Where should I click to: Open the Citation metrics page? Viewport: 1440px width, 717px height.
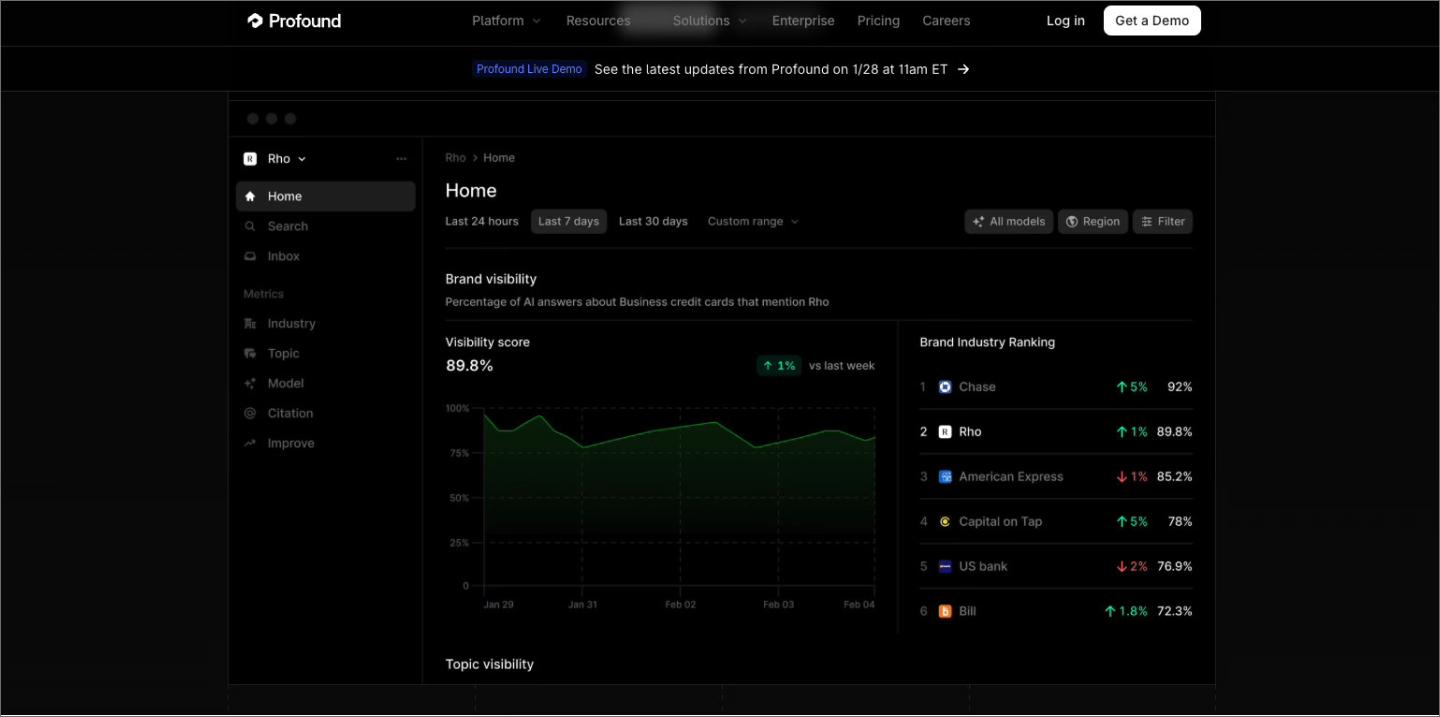[x=325, y=413]
